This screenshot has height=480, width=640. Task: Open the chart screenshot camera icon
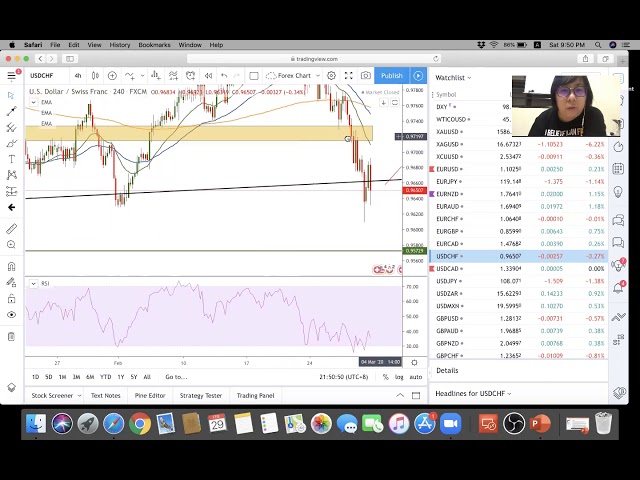(x=366, y=76)
